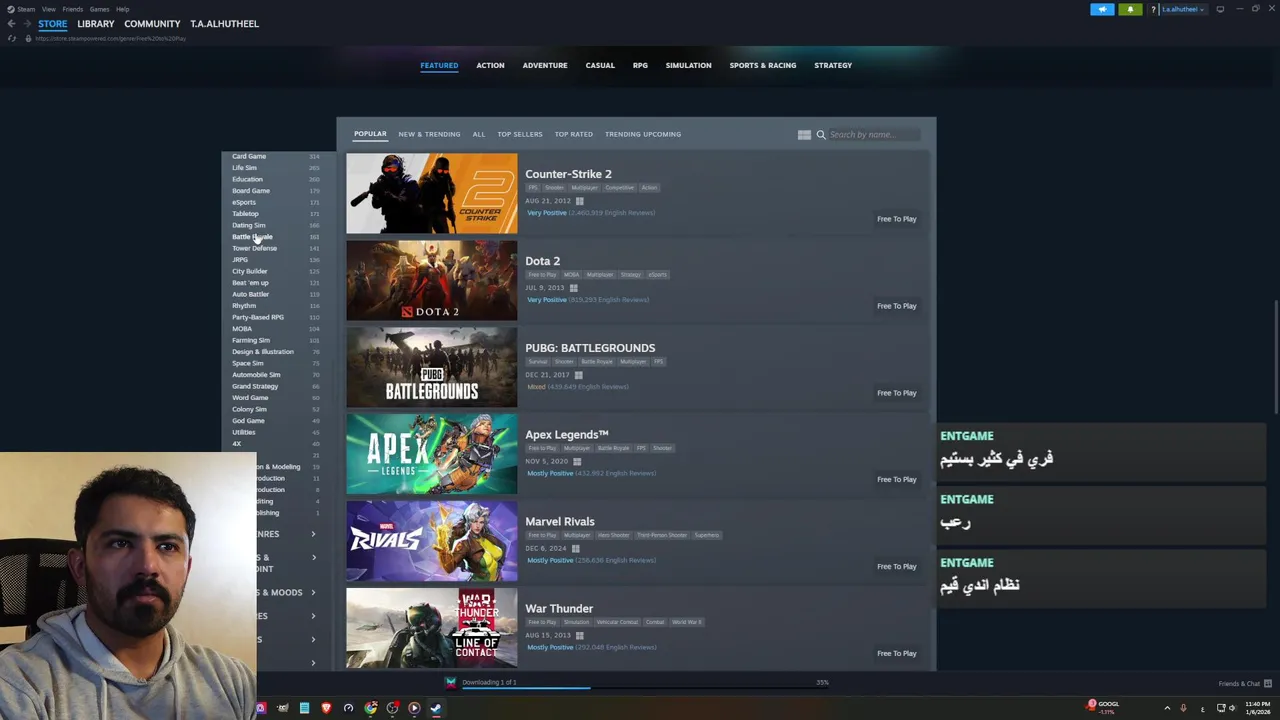Image resolution: width=1280 pixels, height=720 pixels.
Task: Open the Marvel Rivals thumbnail
Action: 432,541
